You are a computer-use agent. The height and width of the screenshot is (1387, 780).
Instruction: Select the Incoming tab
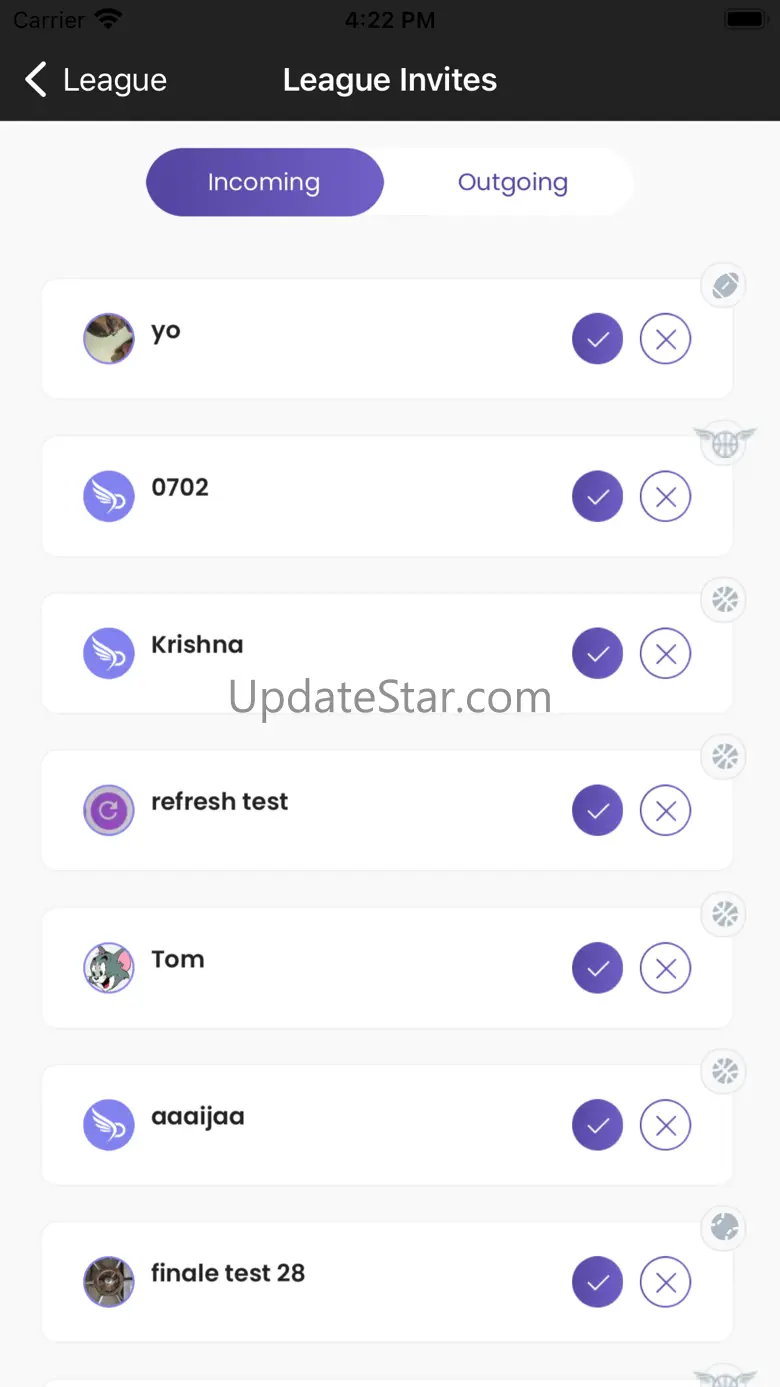pyautogui.click(x=264, y=182)
